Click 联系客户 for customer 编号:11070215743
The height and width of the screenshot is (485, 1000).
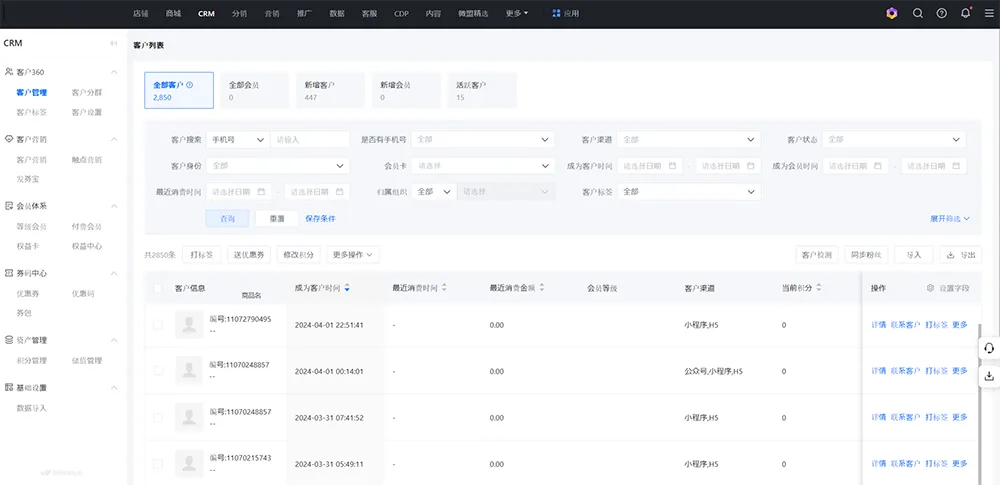tap(906, 464)
